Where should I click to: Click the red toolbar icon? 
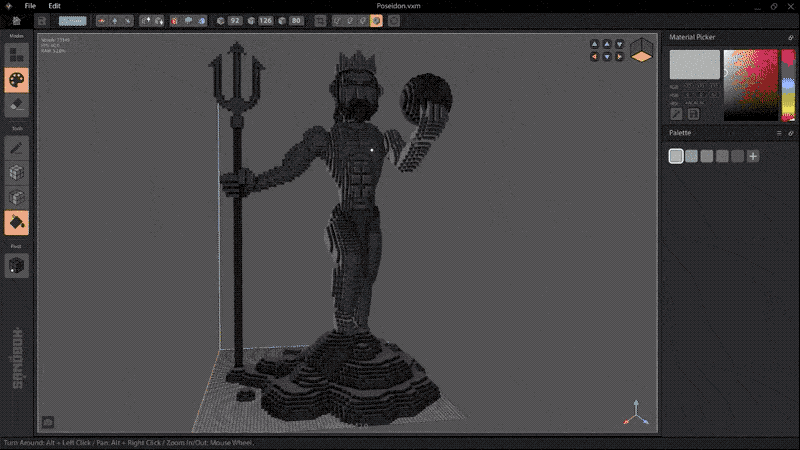[175, 21]
